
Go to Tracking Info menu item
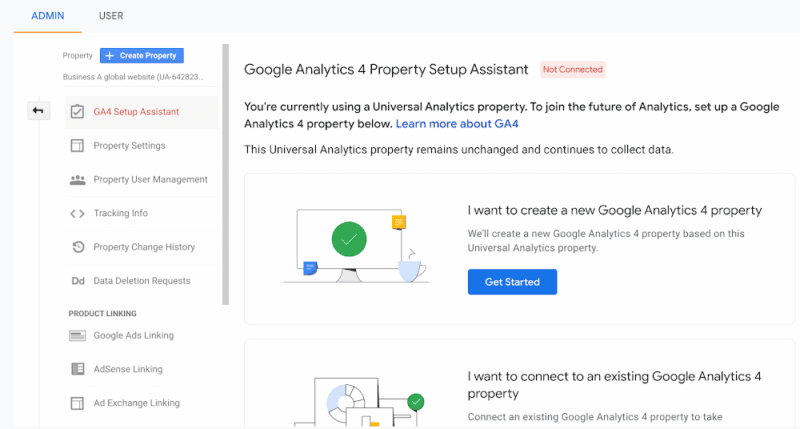click(x=120, y=213)
